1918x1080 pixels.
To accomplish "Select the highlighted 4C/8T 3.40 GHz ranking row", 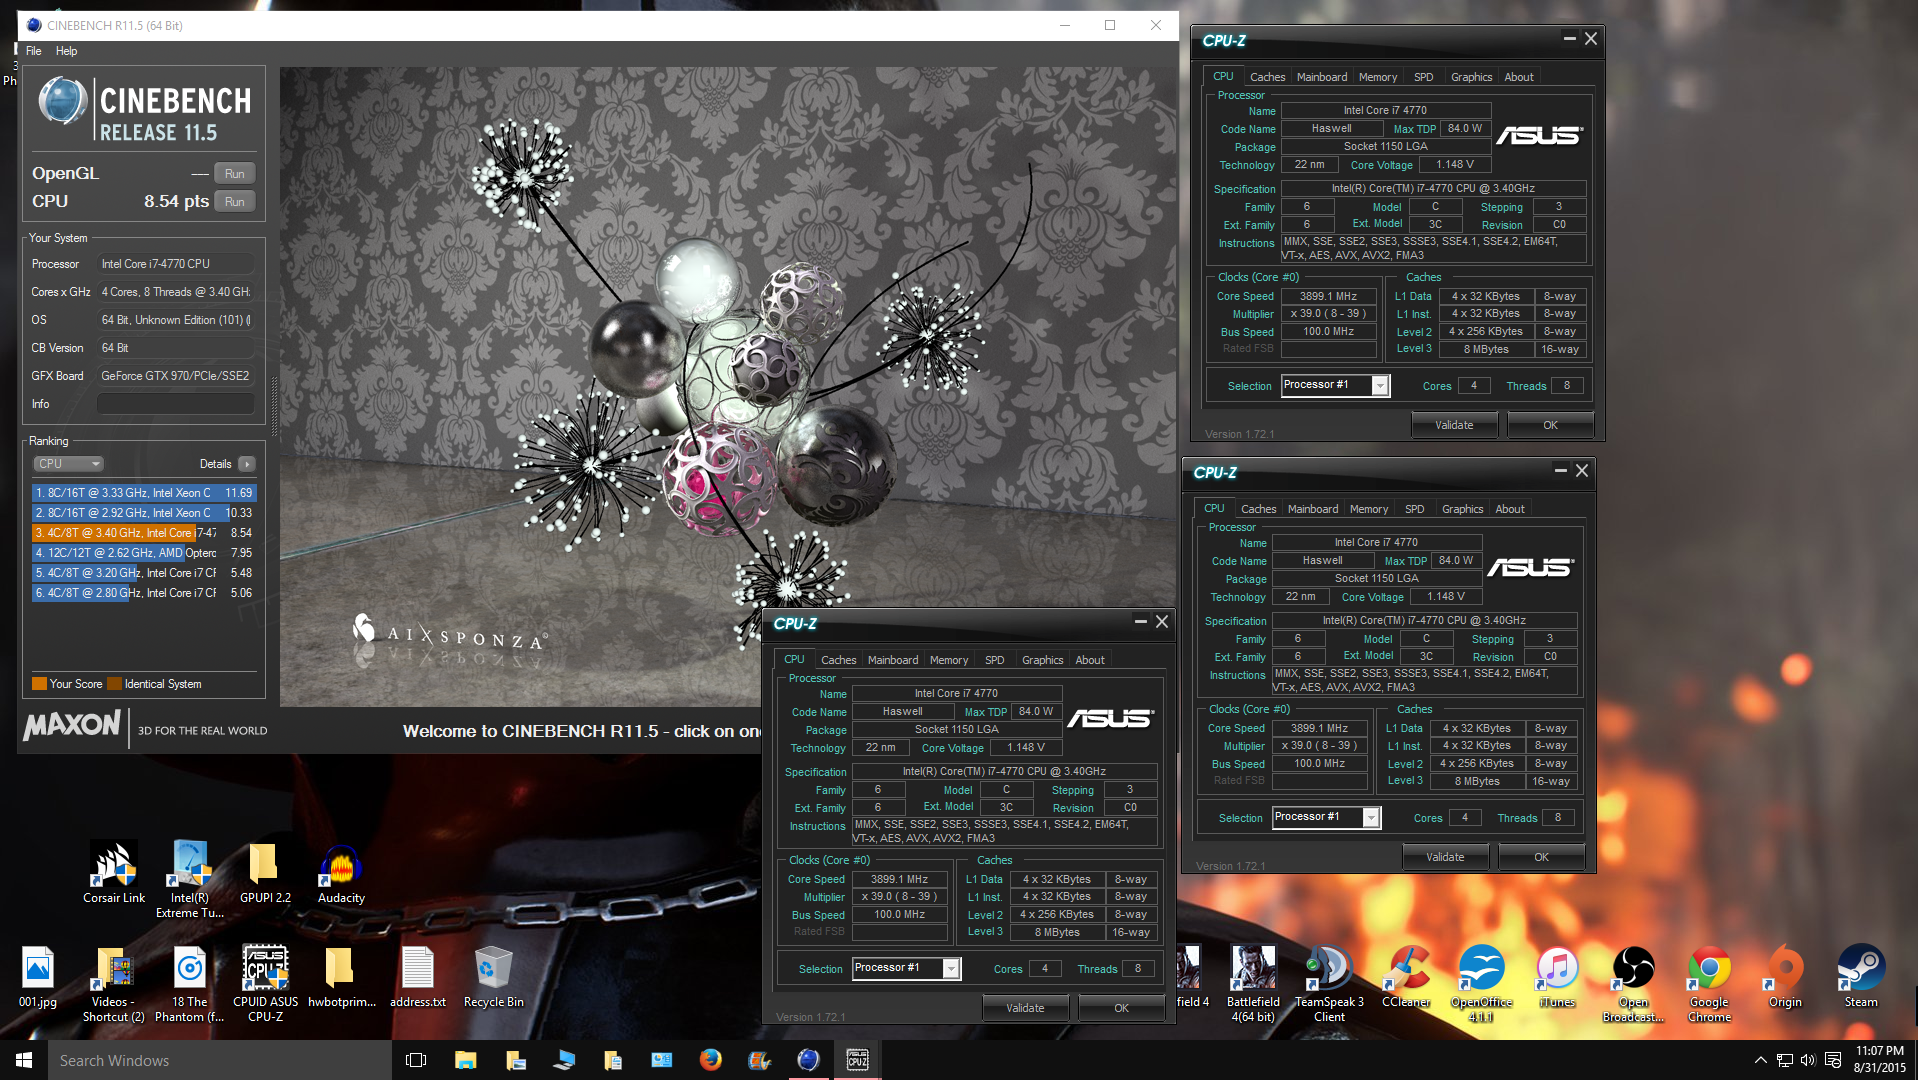I will [x=144, y=533].
